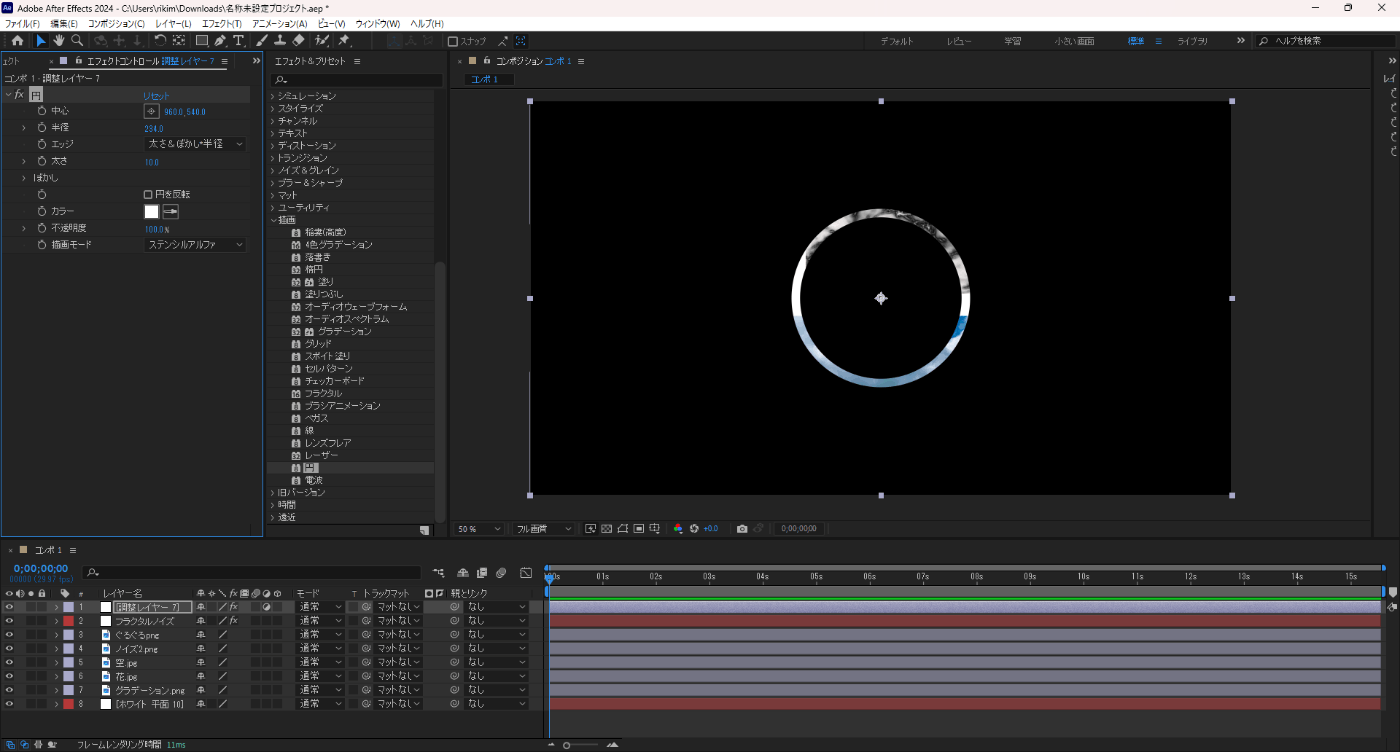1400x752 pixels.
Task: Hide the ぐるぐる.png layer
Action: tap(9, 635)
